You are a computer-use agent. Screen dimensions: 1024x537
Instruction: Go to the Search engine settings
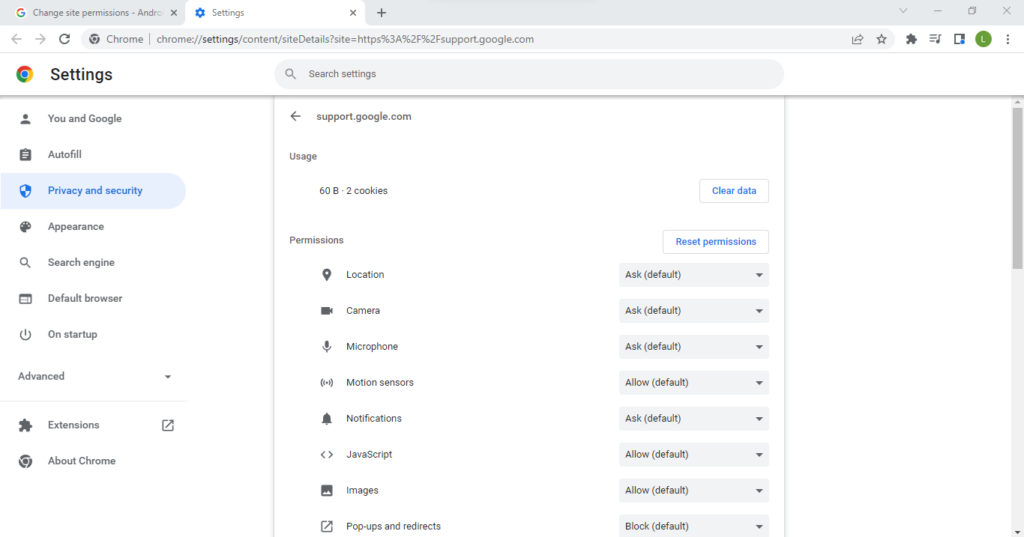(81, 262)
